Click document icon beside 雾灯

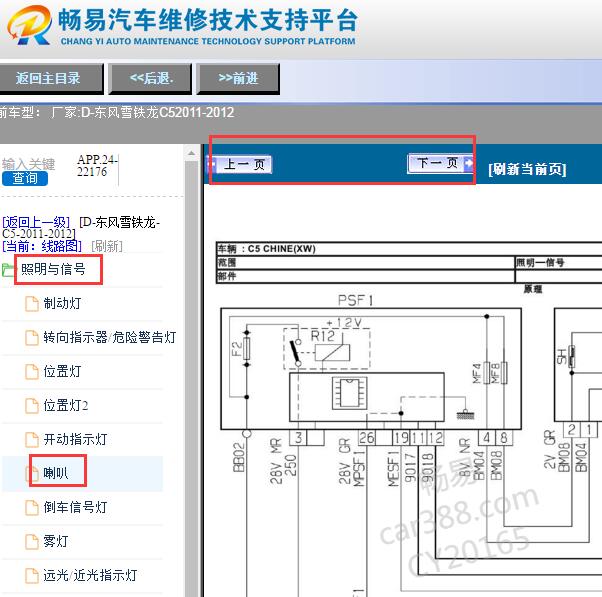(32, 542)
